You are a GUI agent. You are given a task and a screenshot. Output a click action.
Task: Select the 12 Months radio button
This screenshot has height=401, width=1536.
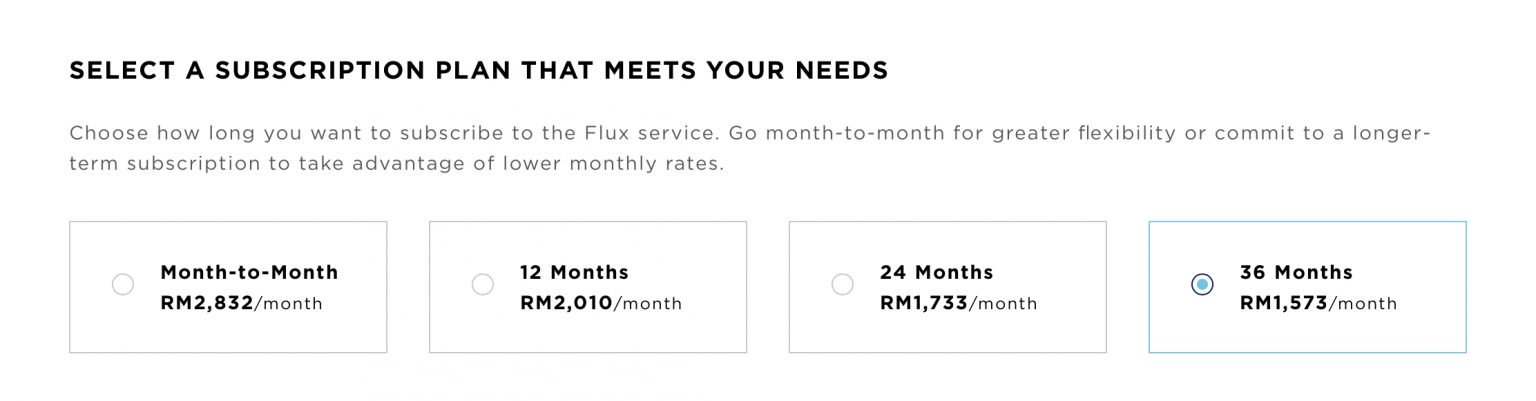[x=483, y=285]
